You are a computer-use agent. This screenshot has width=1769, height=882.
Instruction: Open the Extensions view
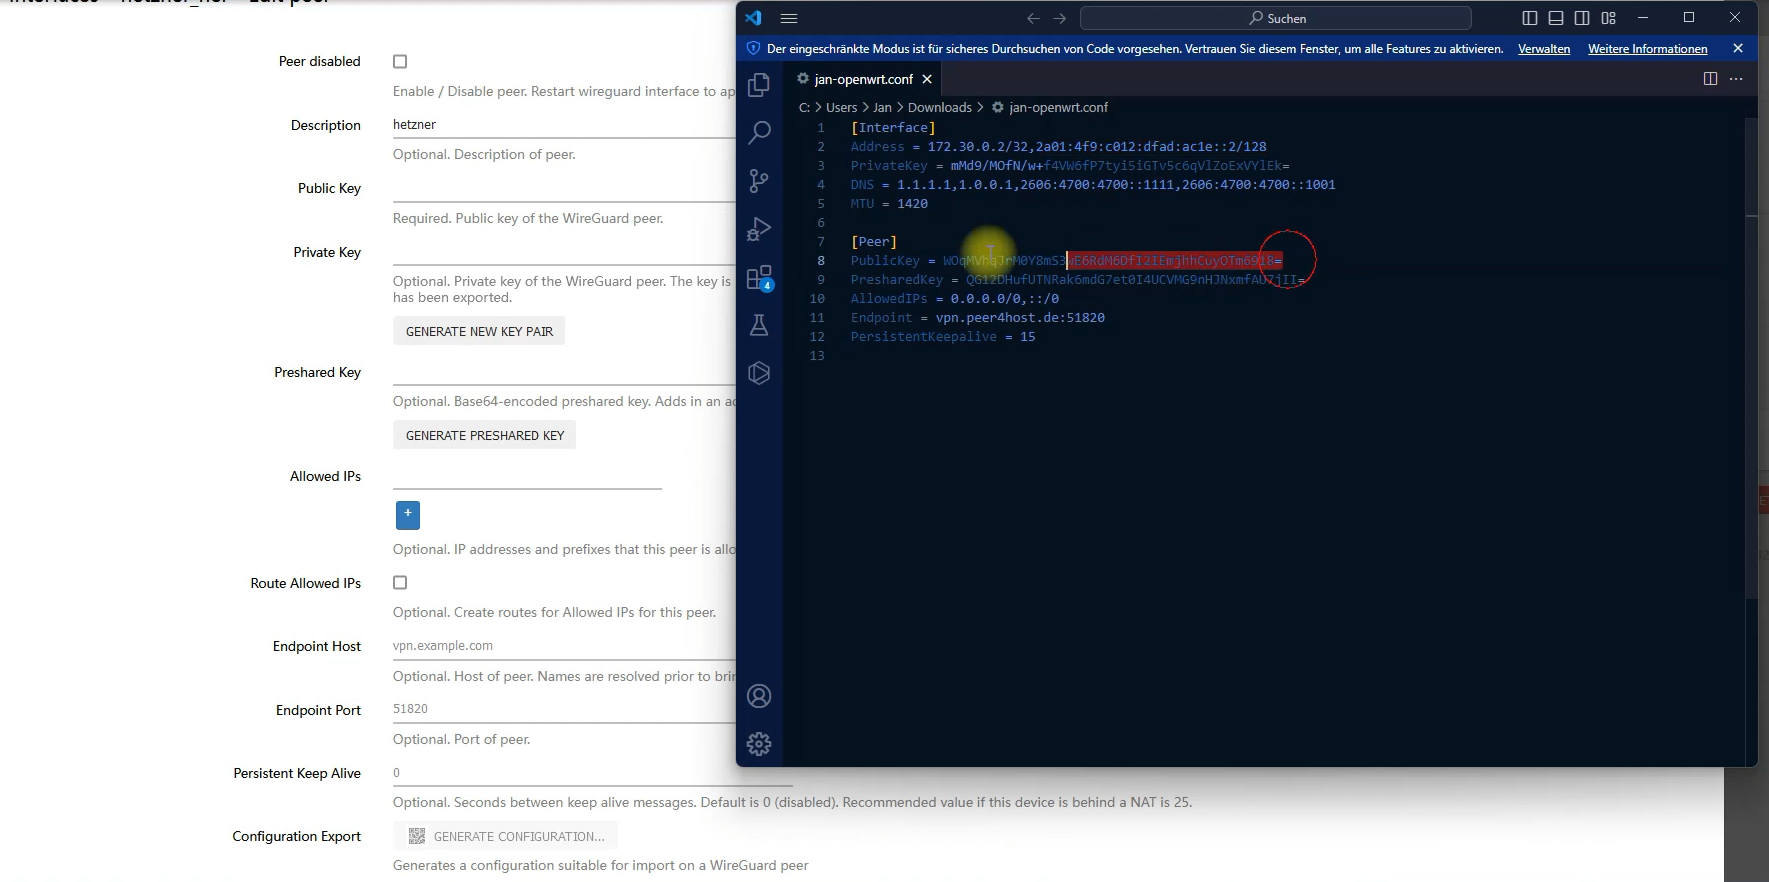coord(759,277)
